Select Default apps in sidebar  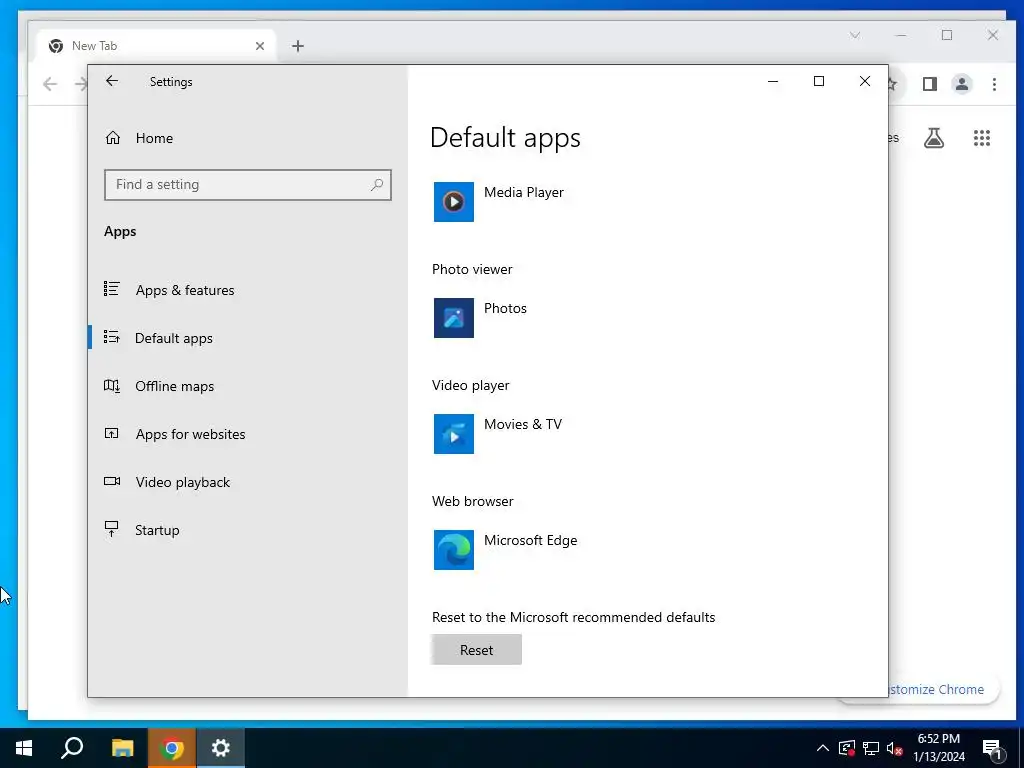click(174, 338)
